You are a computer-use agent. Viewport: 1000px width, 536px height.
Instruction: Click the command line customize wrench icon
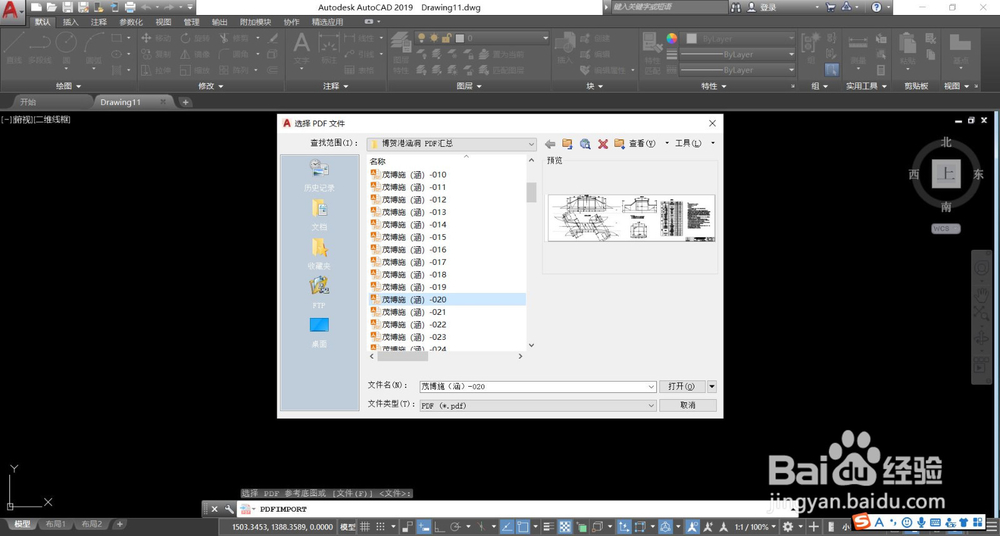click(230, 509)
